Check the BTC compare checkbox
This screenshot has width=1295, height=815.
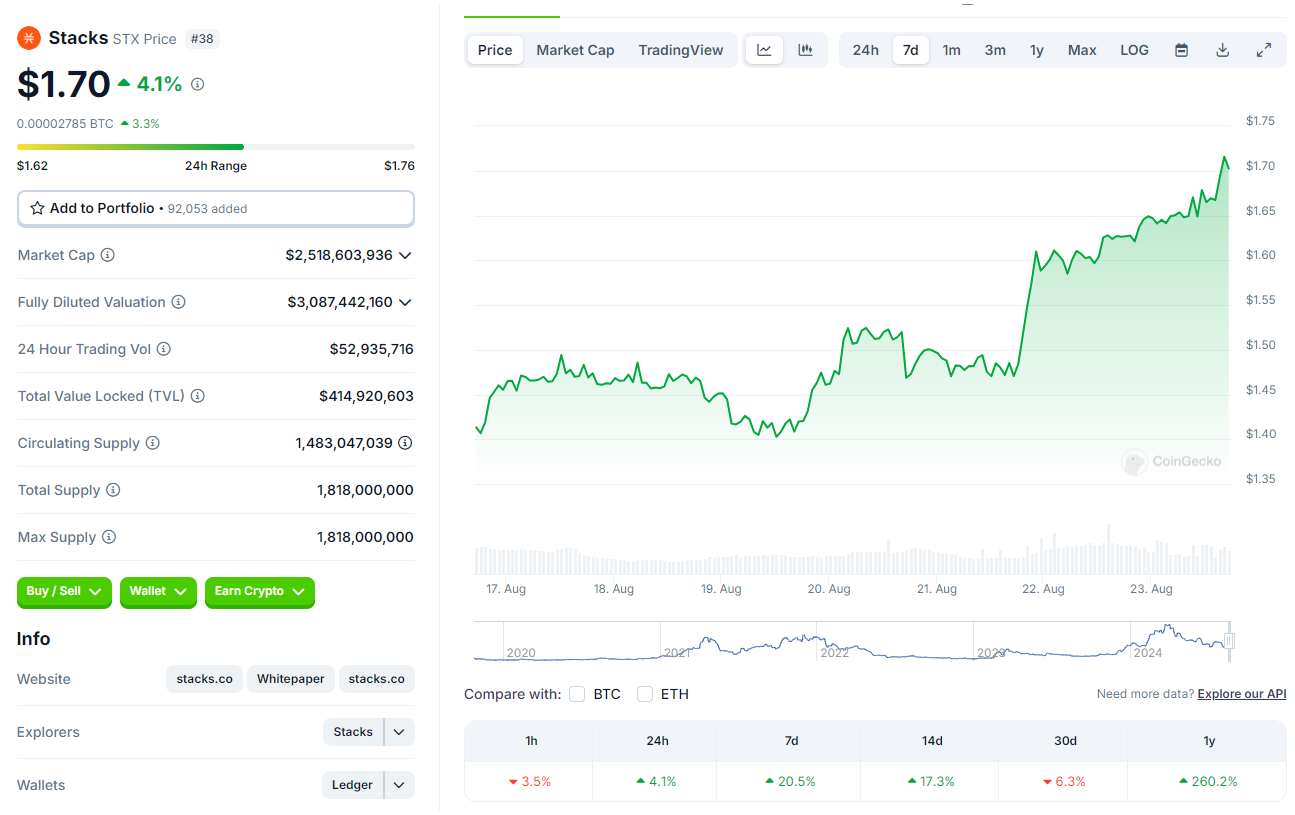point(577,694)
